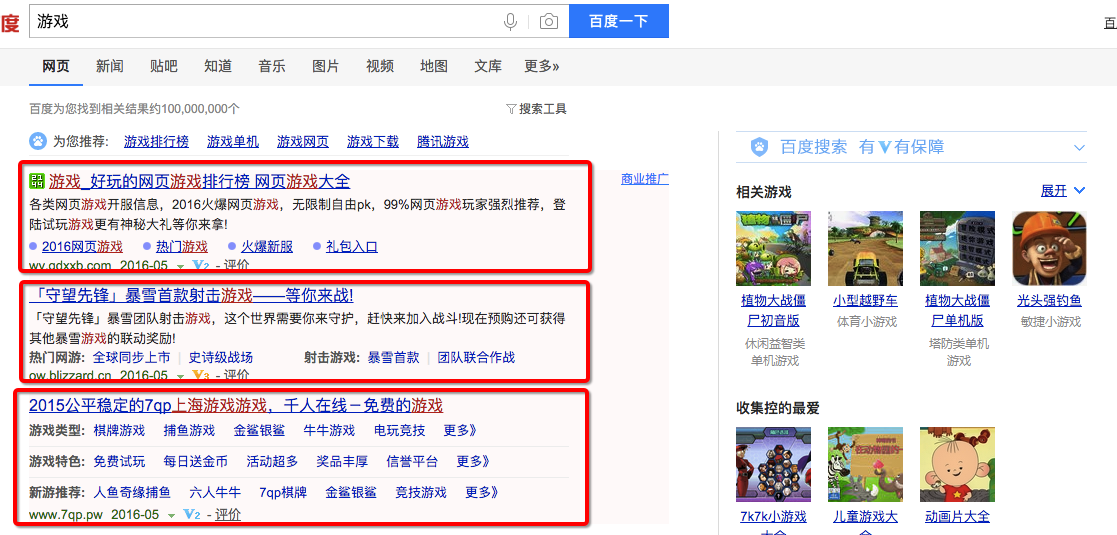Screen dimensions: 1117x535
Task: Expand 更多》 in 游戏类型 row
Action: point(459,430)
